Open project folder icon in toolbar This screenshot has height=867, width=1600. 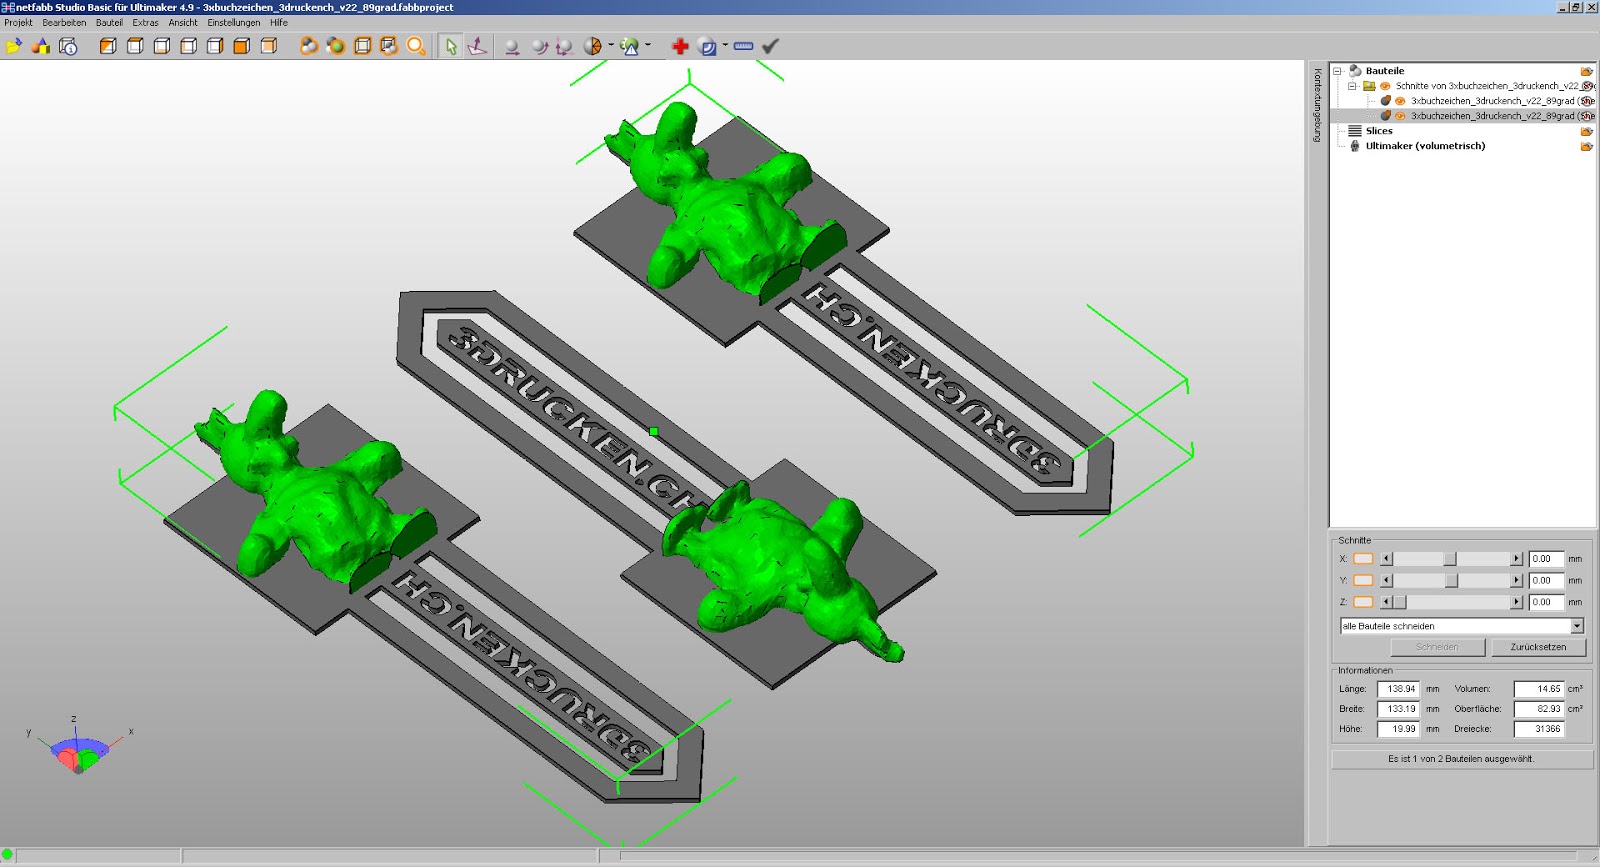click(x=14, y=46)
